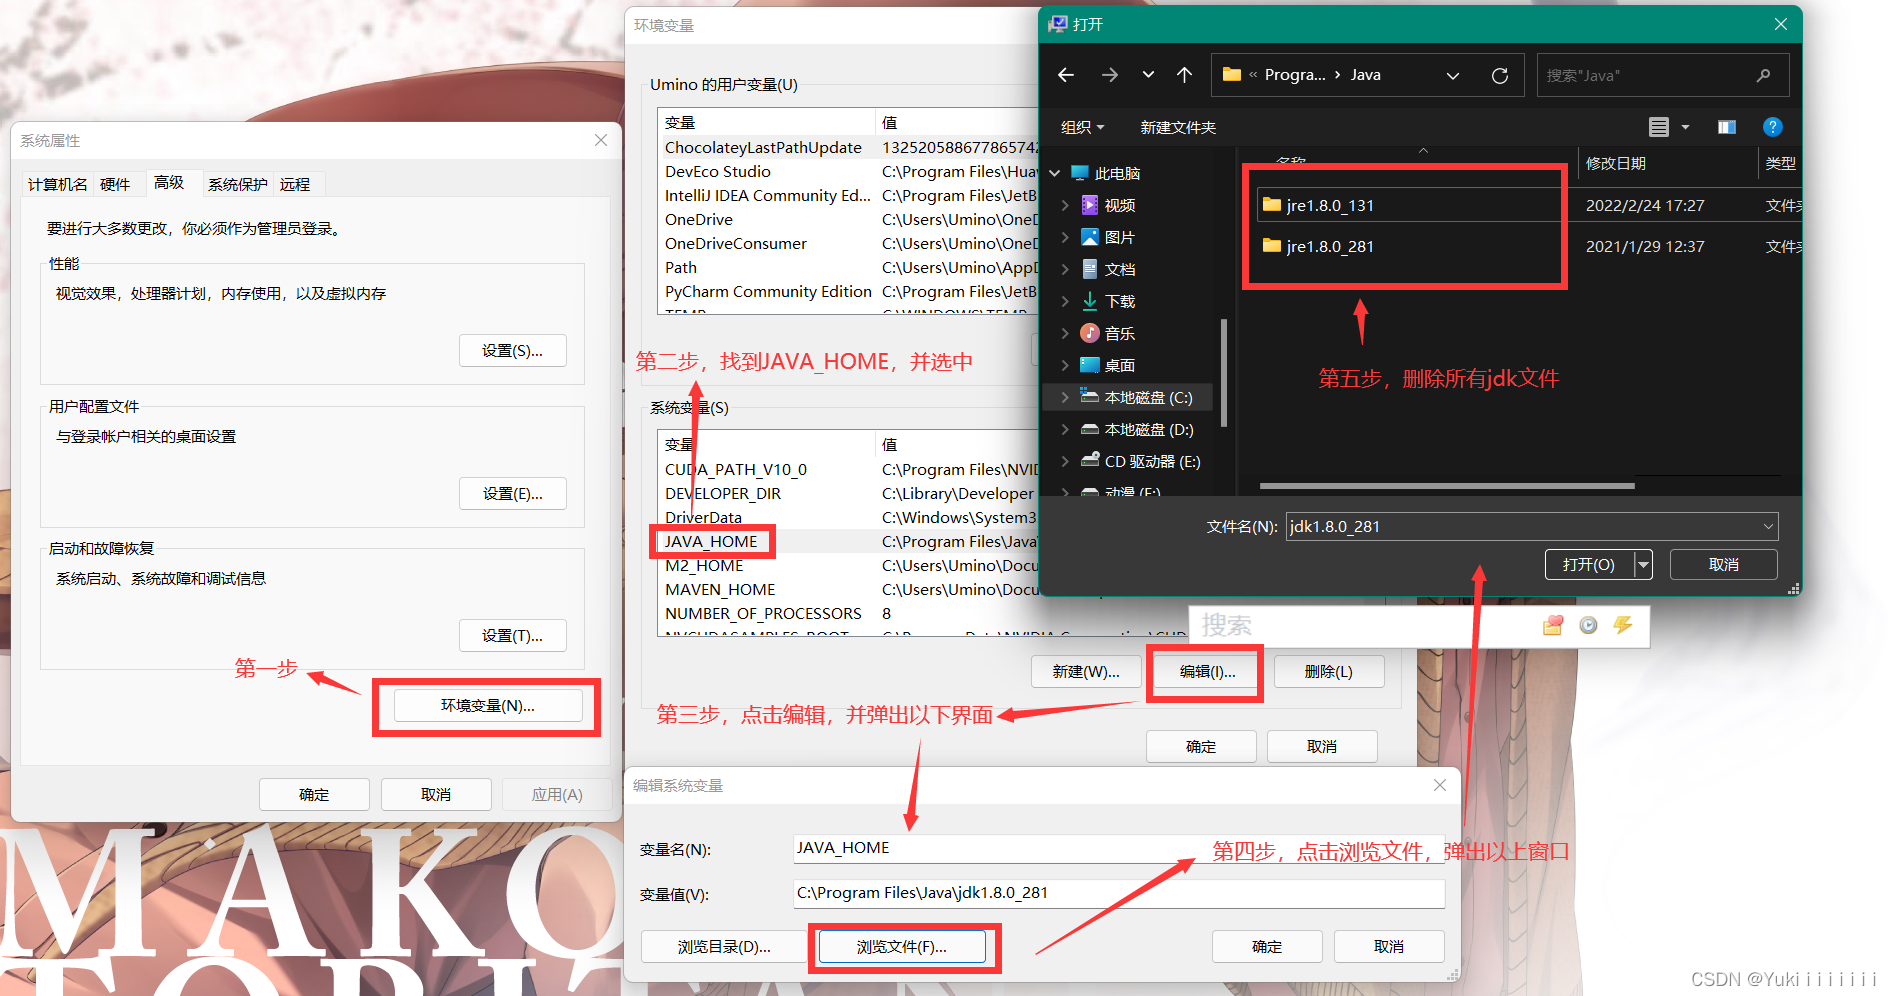
Task: Click the horizontal scrollbar in file list
Action: [x=1447, y=486]
